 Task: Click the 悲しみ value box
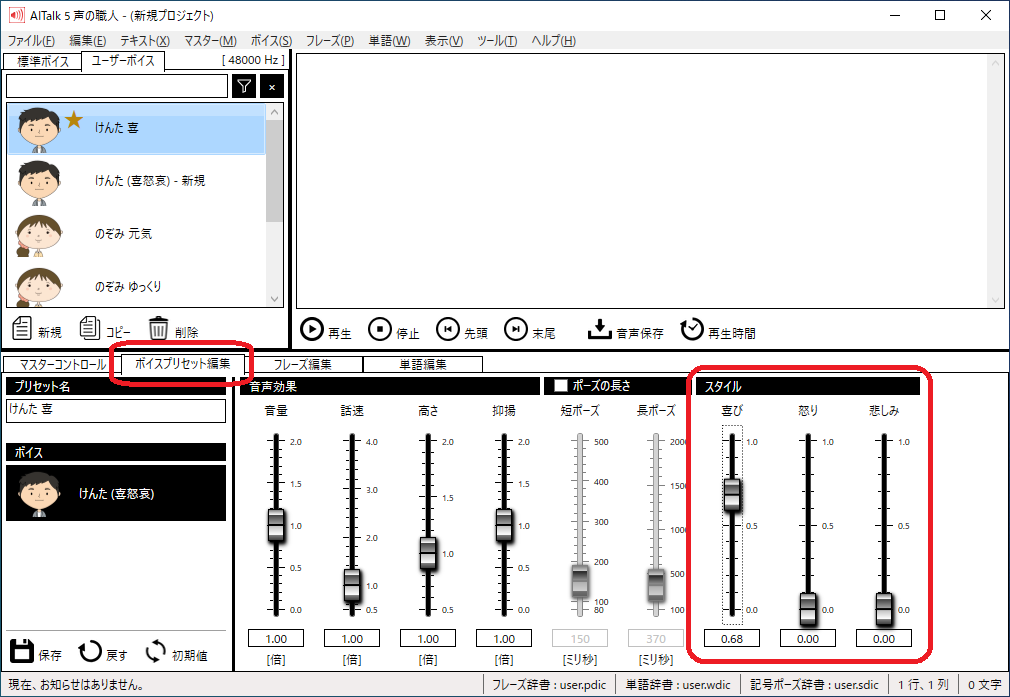coord(884,638)
